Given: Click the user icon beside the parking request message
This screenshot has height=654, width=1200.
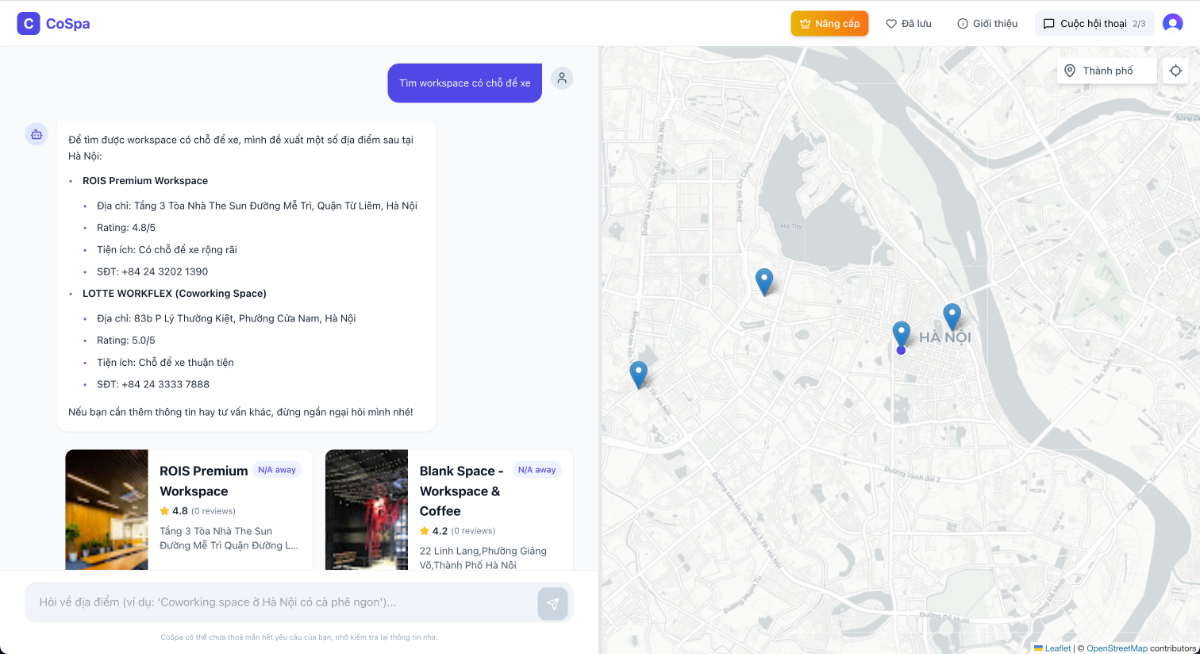Looking at the screenshot, I should click(561, 77).
